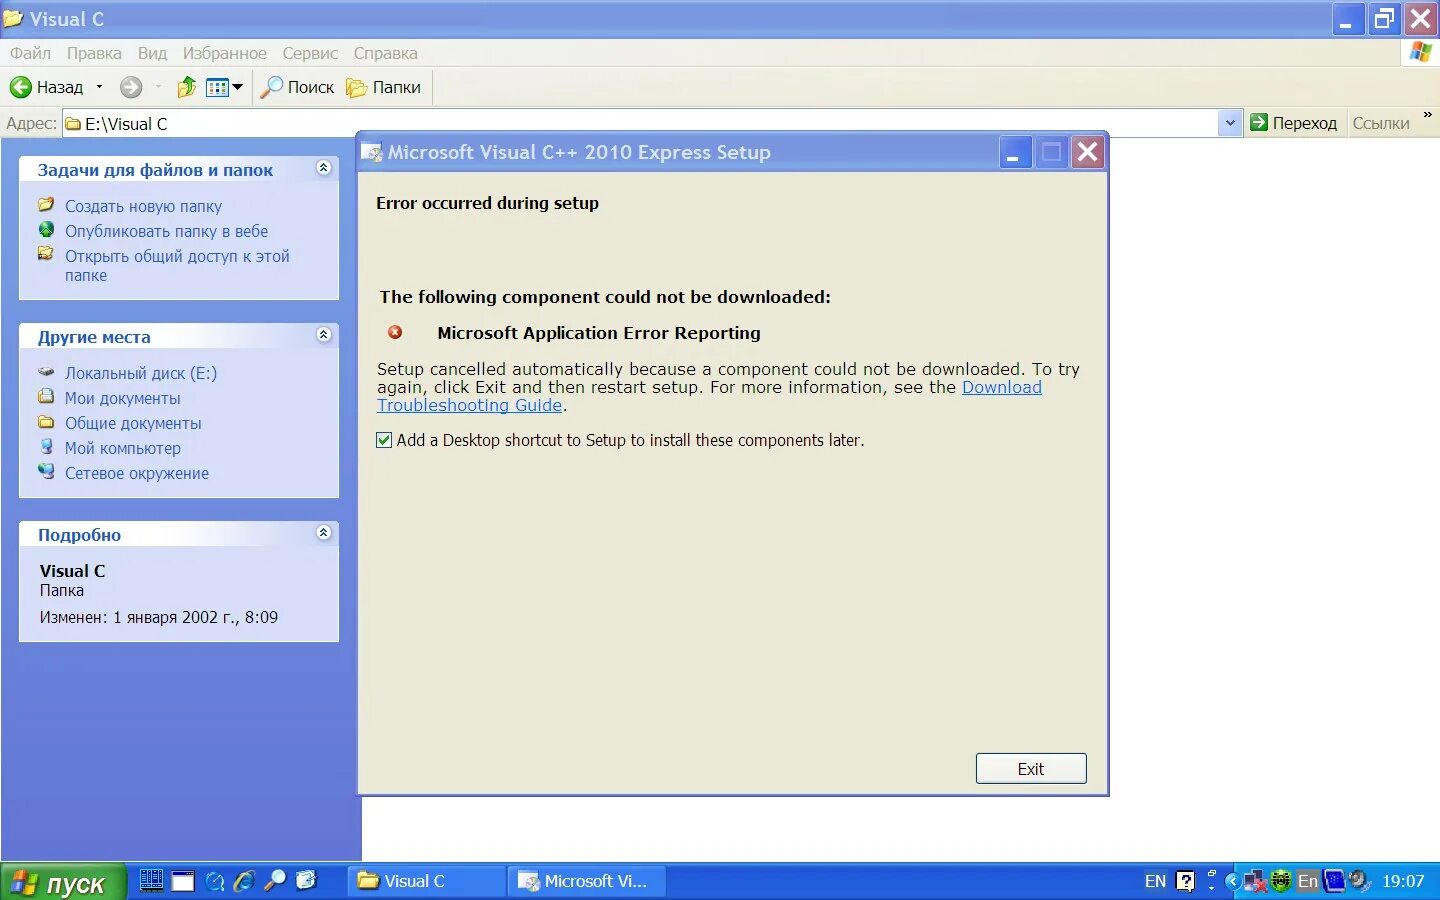Toggle the Папки folders pane
This screenshot has width=1440, height=900.
click(x=383, y=87)
